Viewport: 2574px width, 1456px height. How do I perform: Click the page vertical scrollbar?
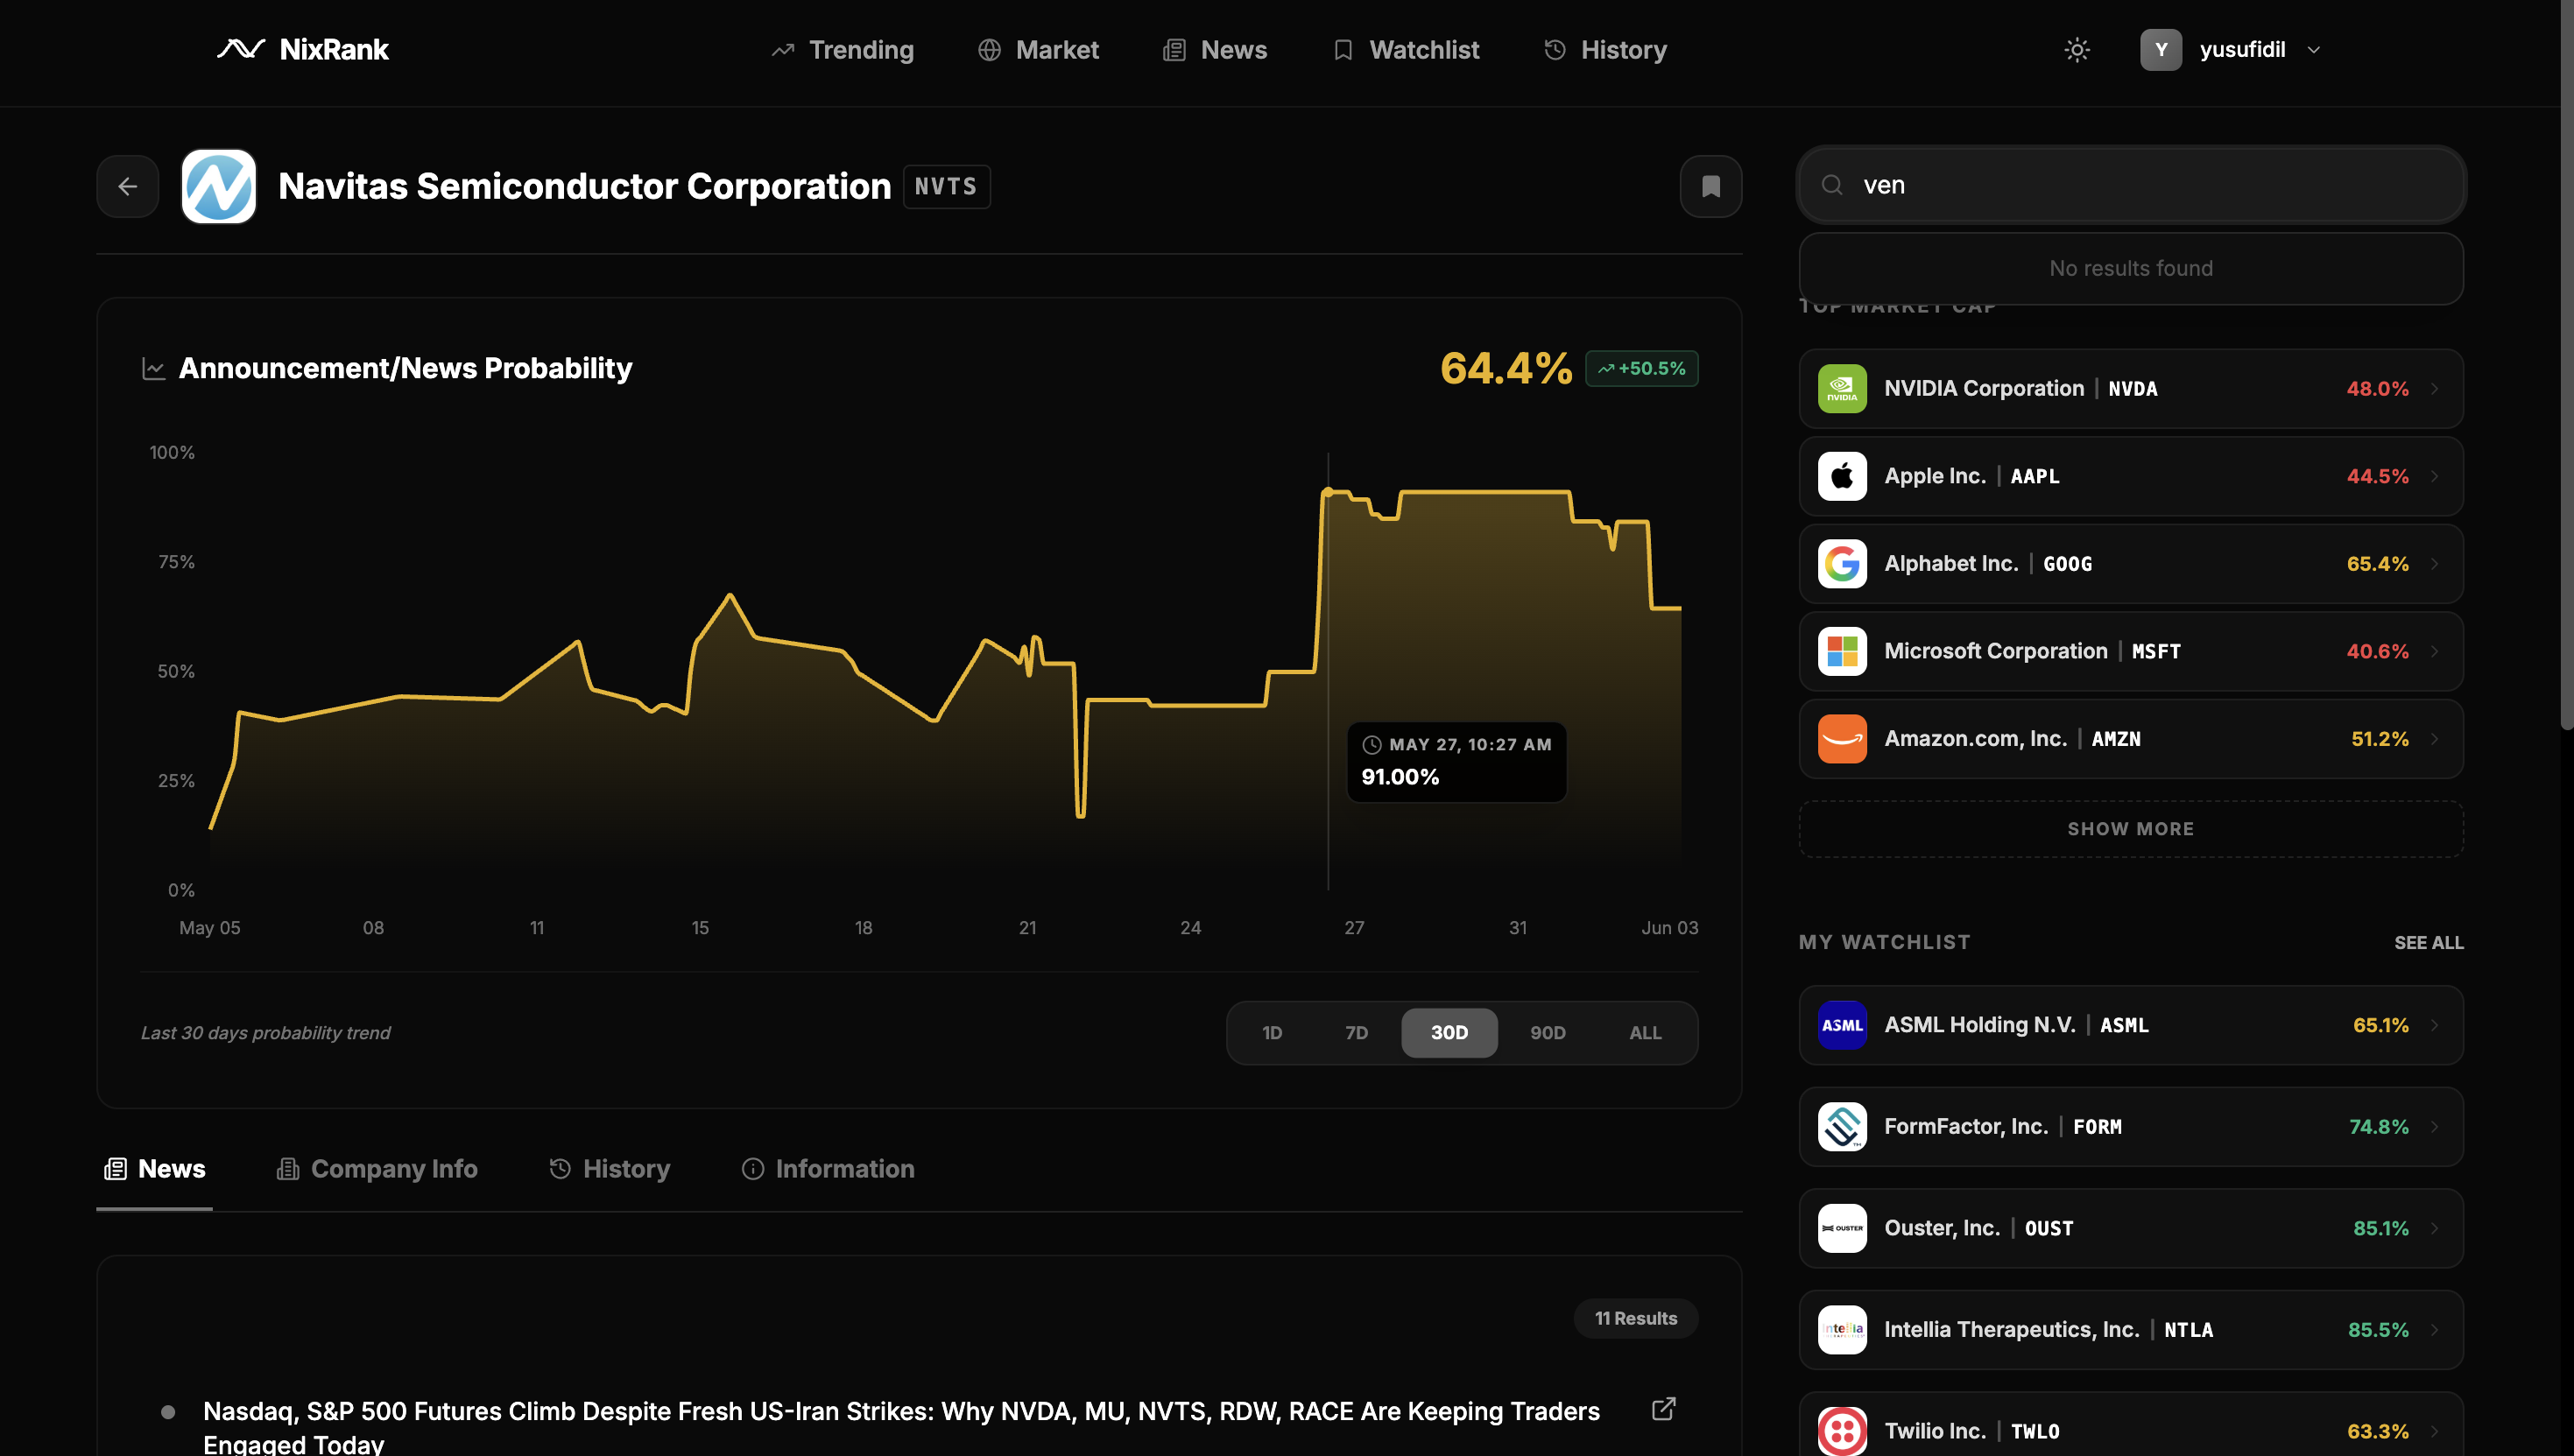click(x=2566, y=365)
